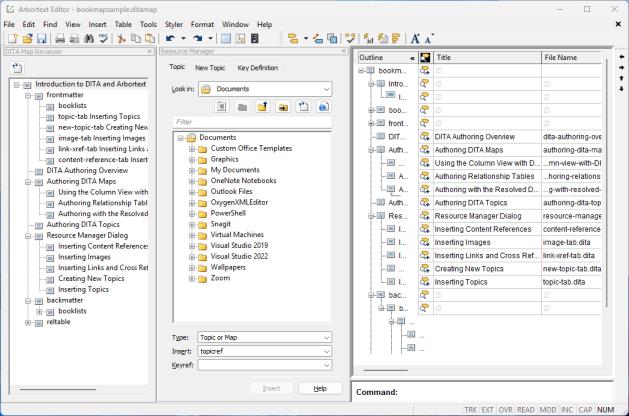
Task: Switch to the New Topic tab
Action: point(210,68)
